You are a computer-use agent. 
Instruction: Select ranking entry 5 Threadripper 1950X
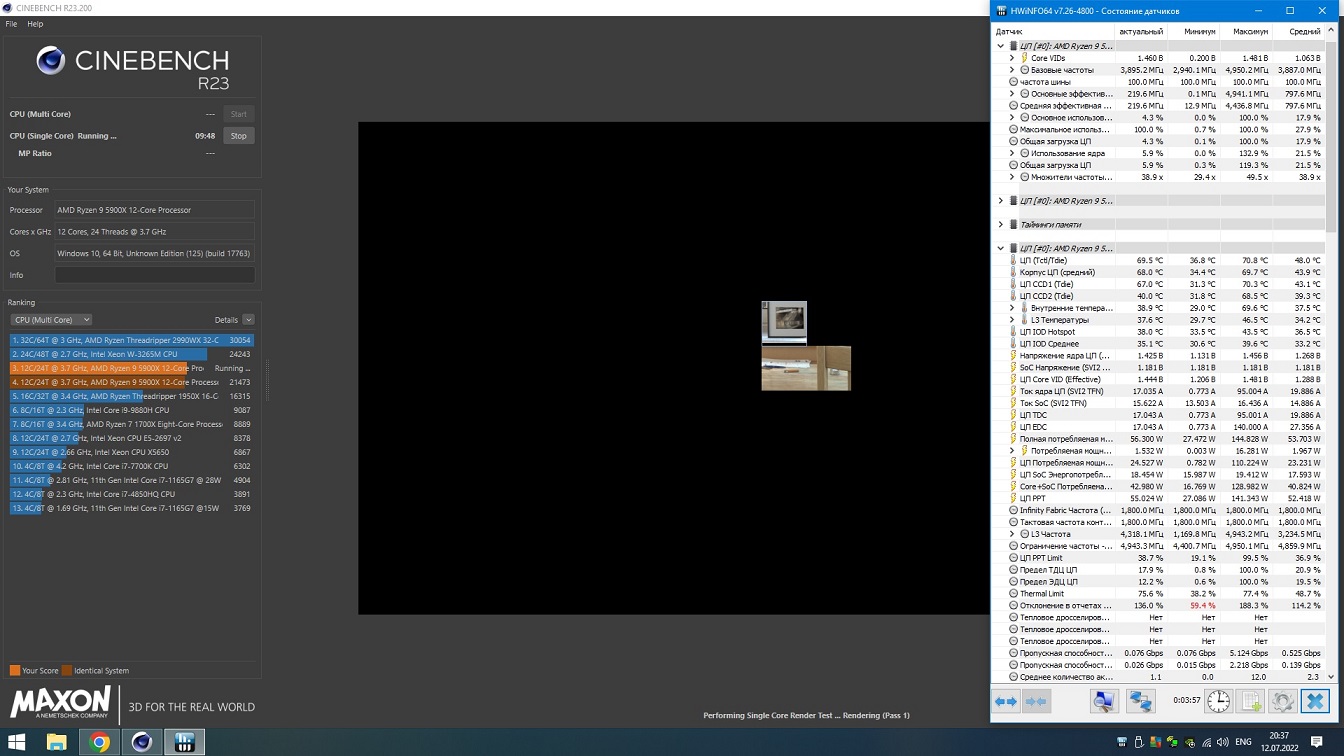132,396
